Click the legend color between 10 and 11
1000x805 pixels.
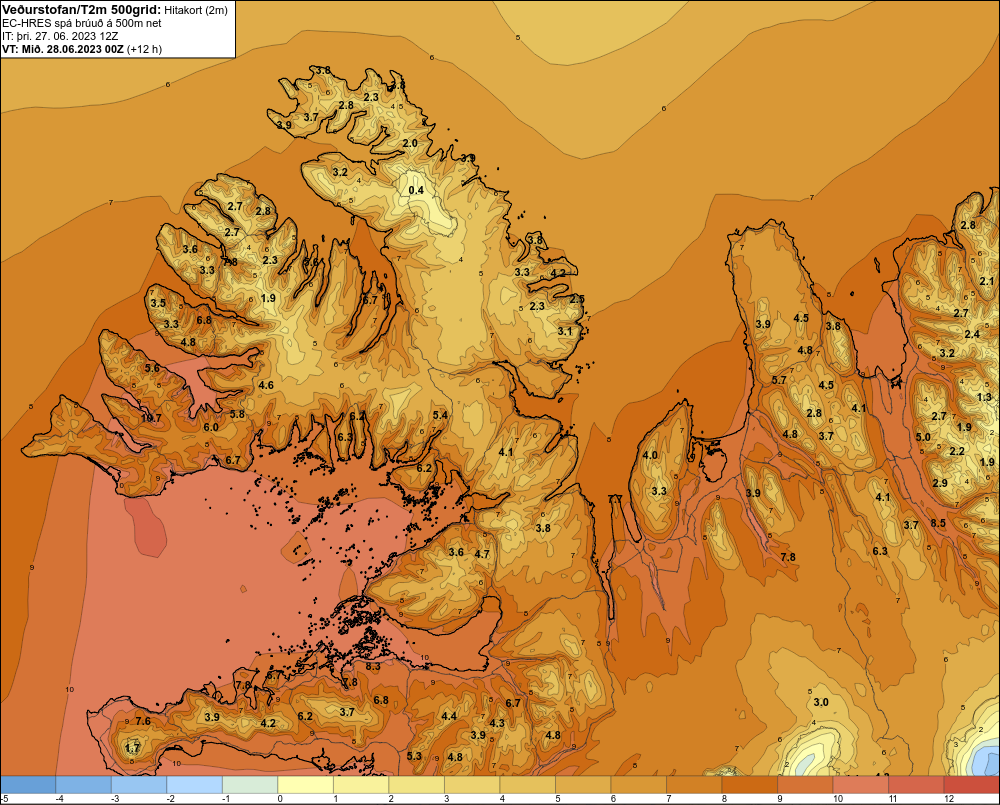[860, 785]
